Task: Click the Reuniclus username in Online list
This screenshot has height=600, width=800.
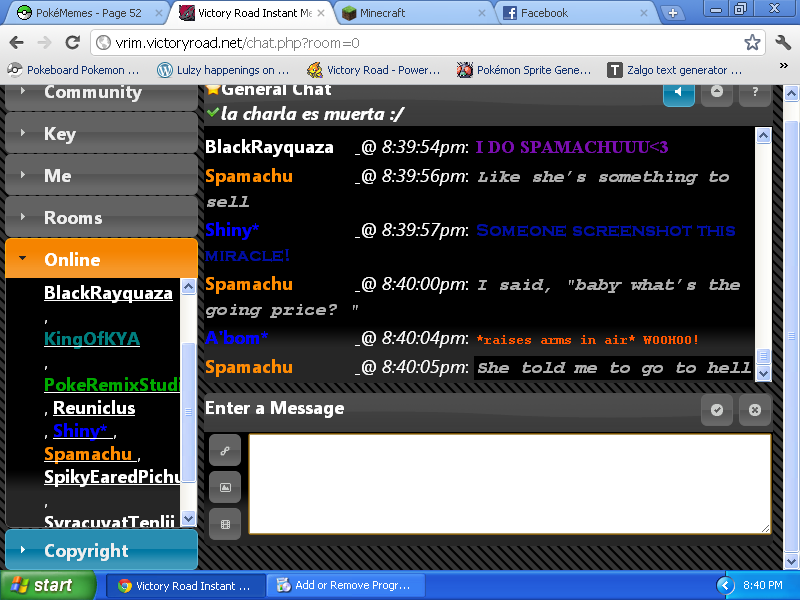Action: coord(94,408)
